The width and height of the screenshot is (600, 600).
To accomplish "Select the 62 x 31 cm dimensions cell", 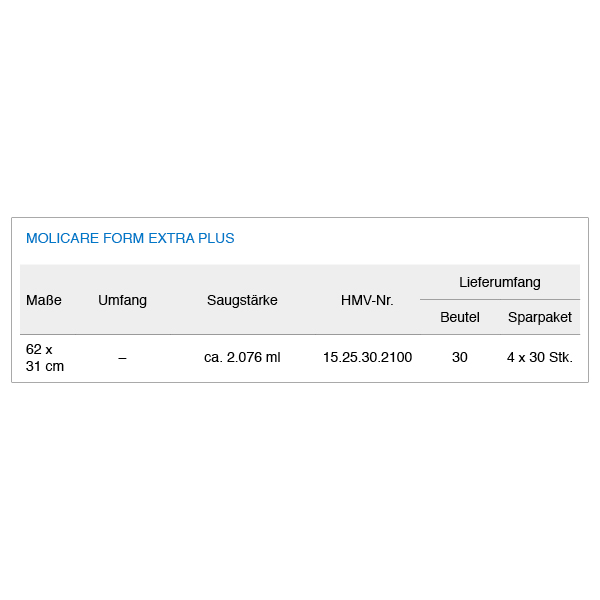I will point(45,358).
